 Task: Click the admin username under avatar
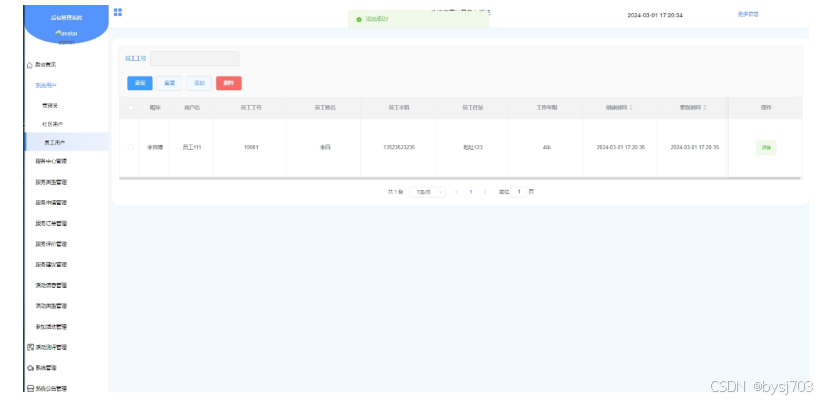(x=66, y=42)
